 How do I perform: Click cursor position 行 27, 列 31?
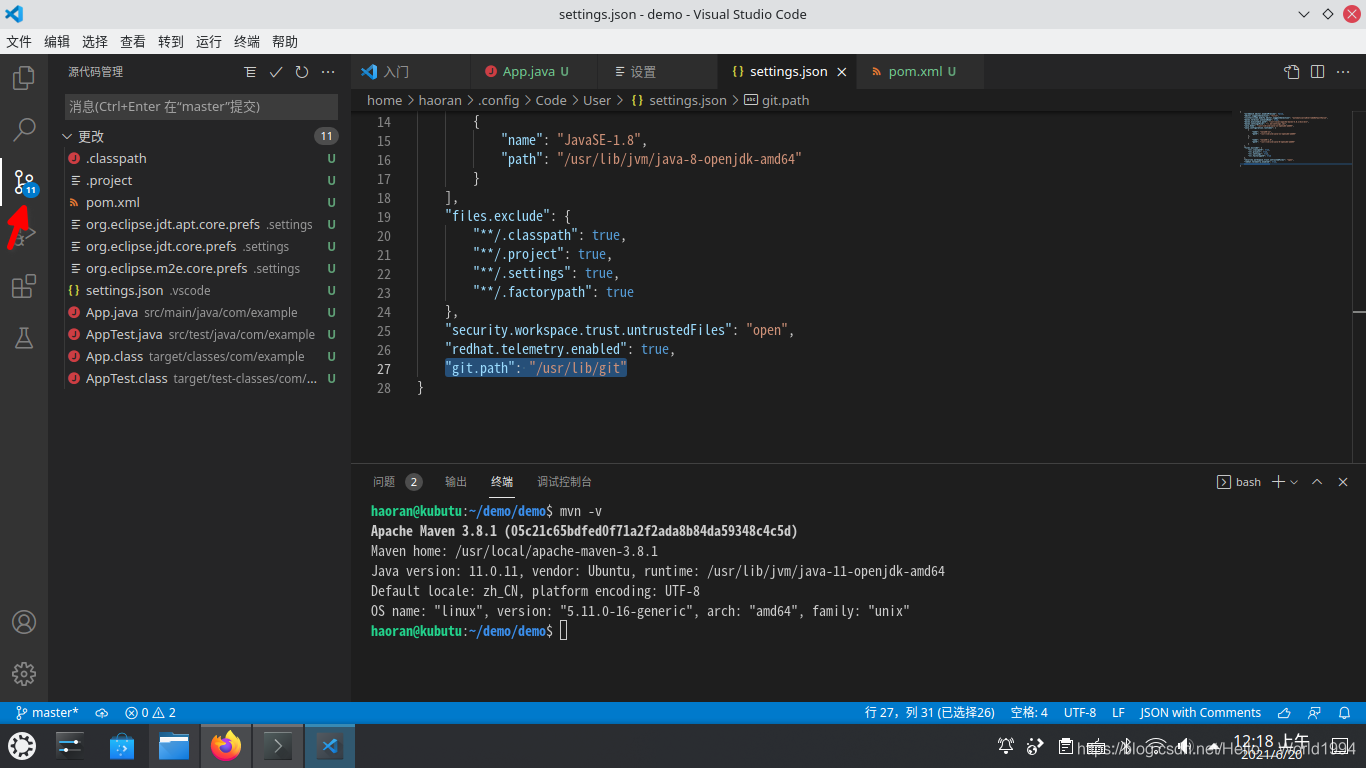[929, 713]
